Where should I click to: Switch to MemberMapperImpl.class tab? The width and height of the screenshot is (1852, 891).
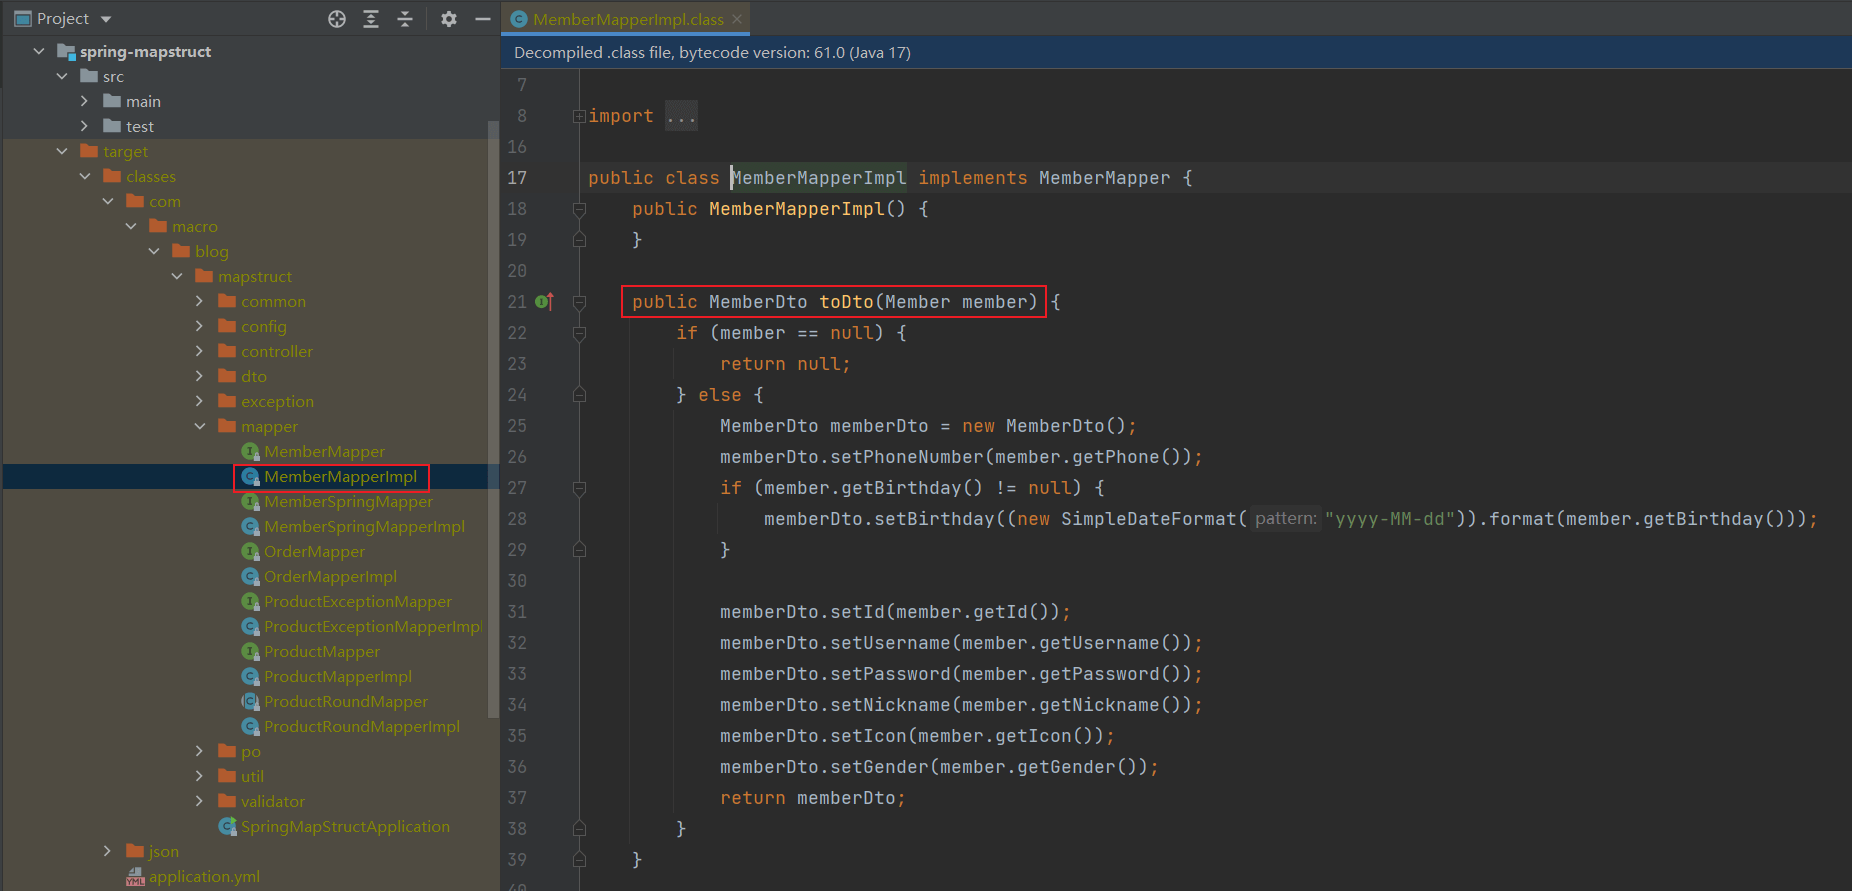[x=627, y=19]
